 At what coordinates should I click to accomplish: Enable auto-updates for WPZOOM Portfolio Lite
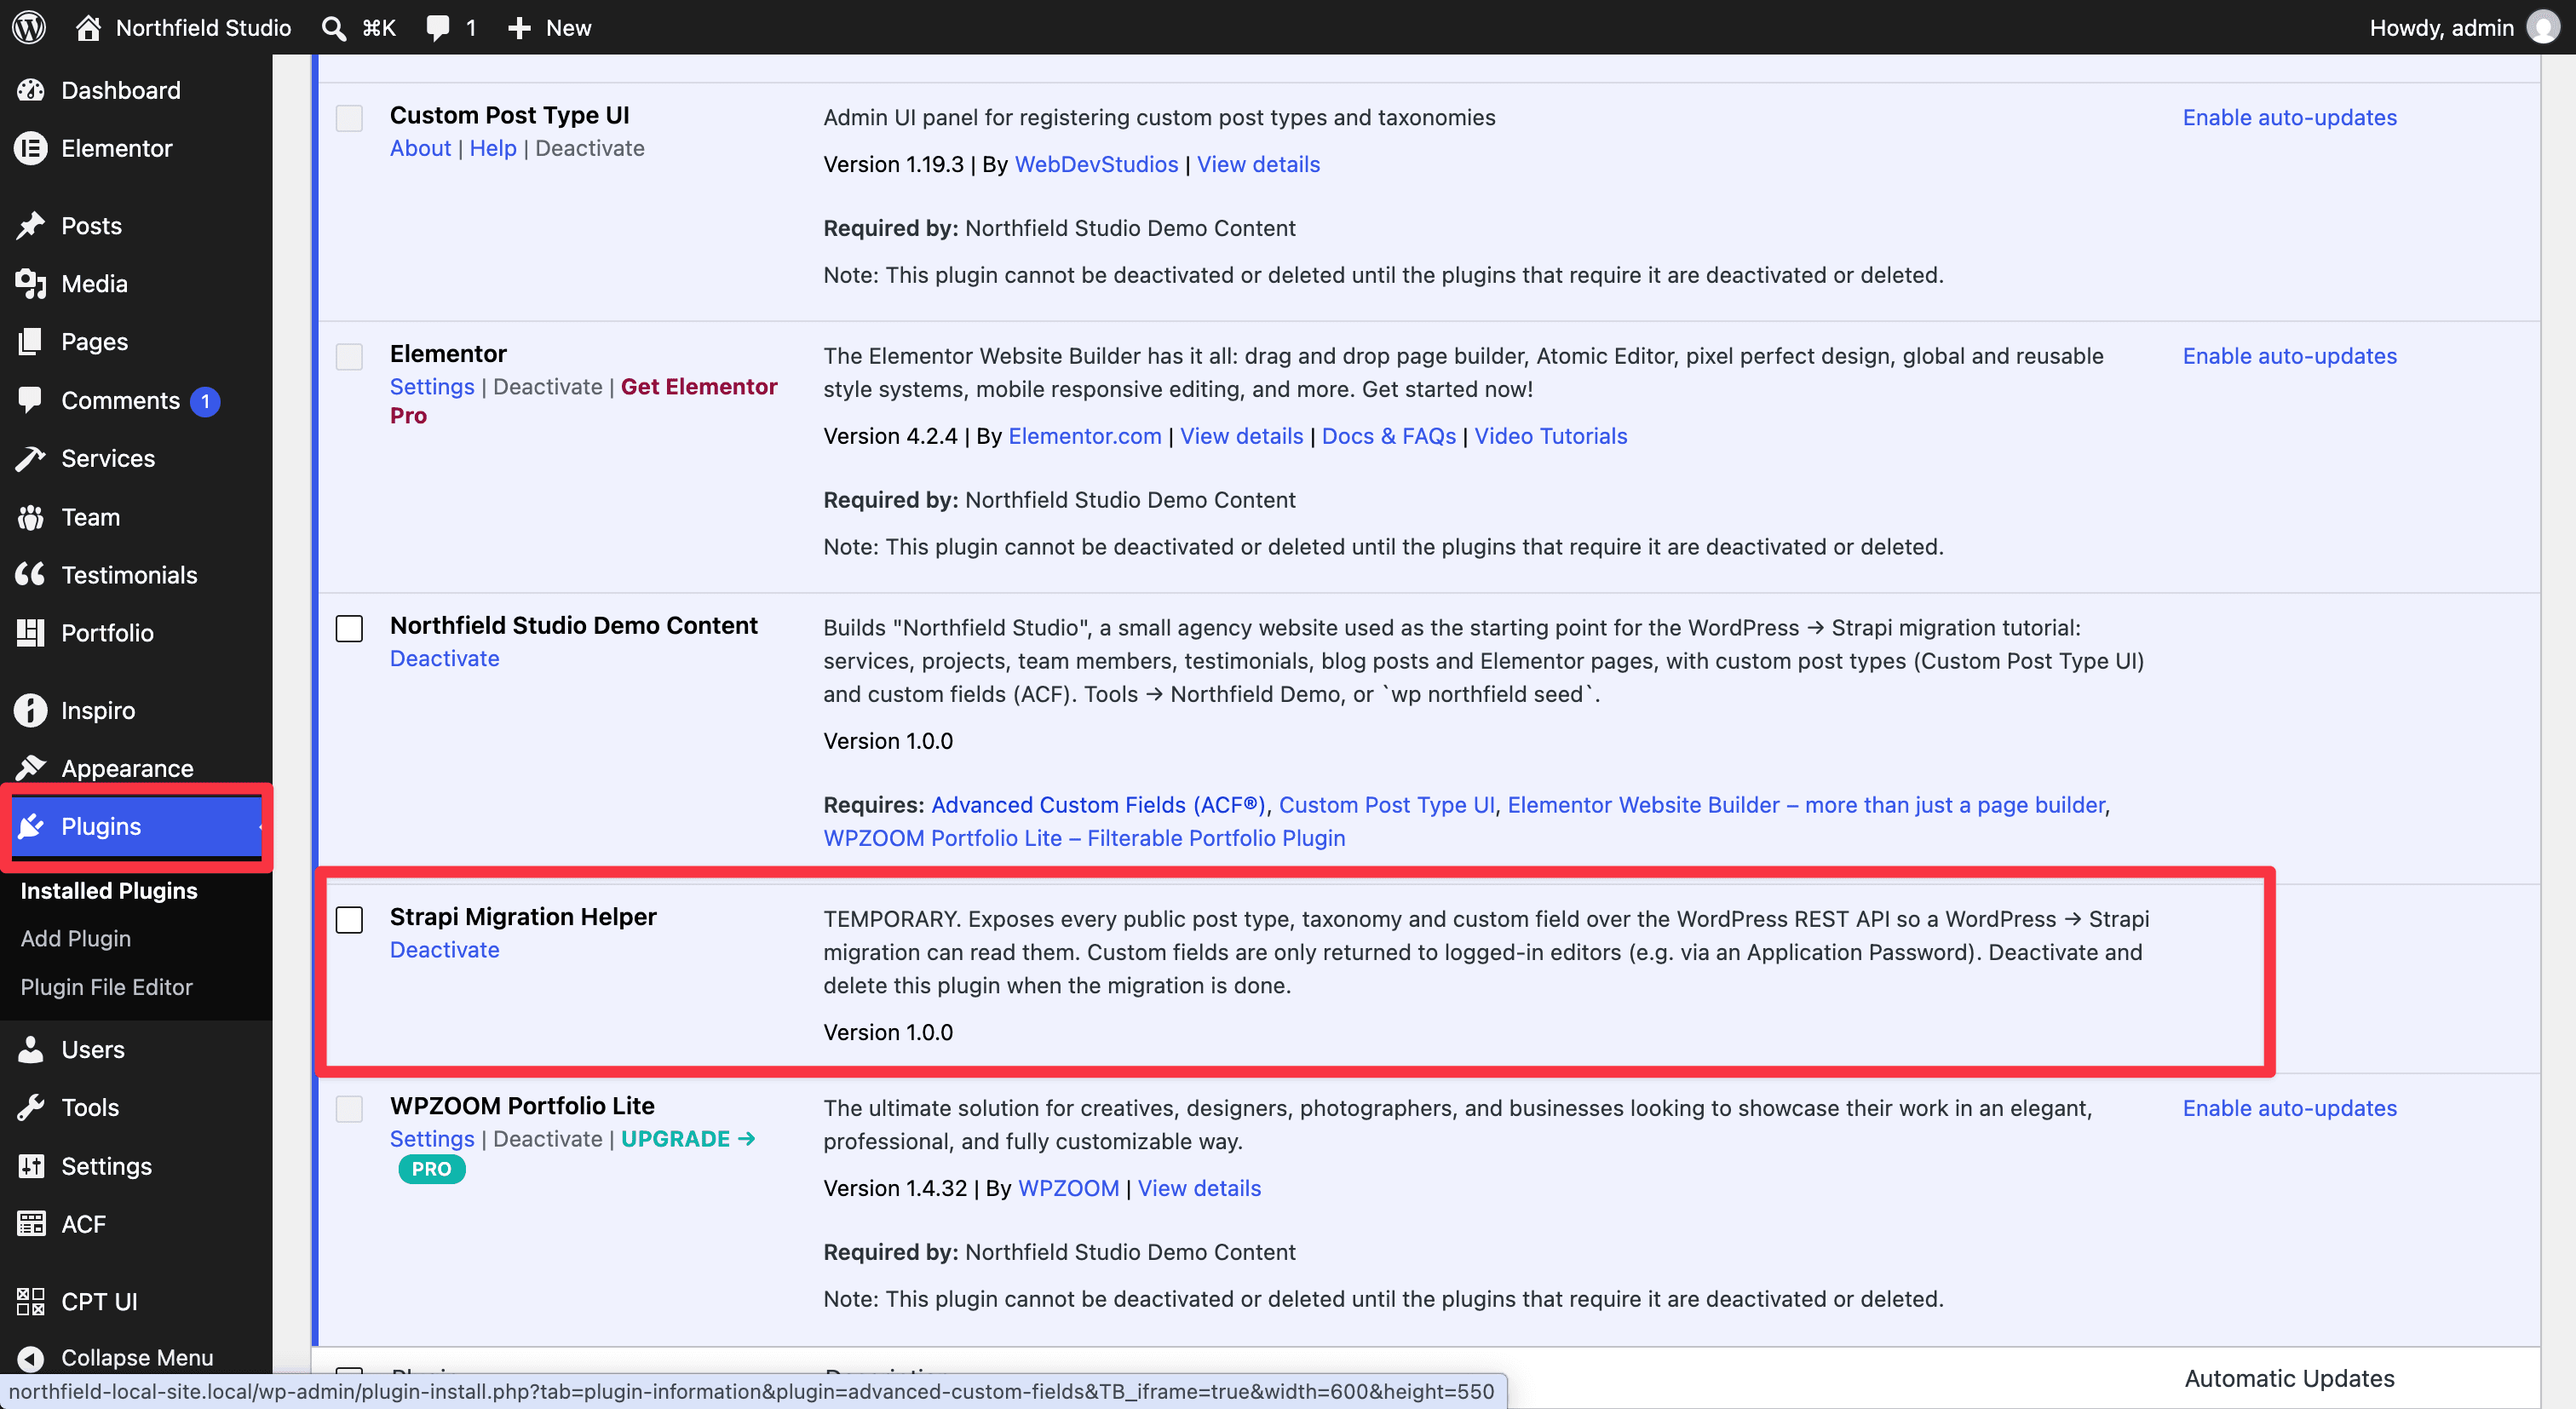2289,1108
